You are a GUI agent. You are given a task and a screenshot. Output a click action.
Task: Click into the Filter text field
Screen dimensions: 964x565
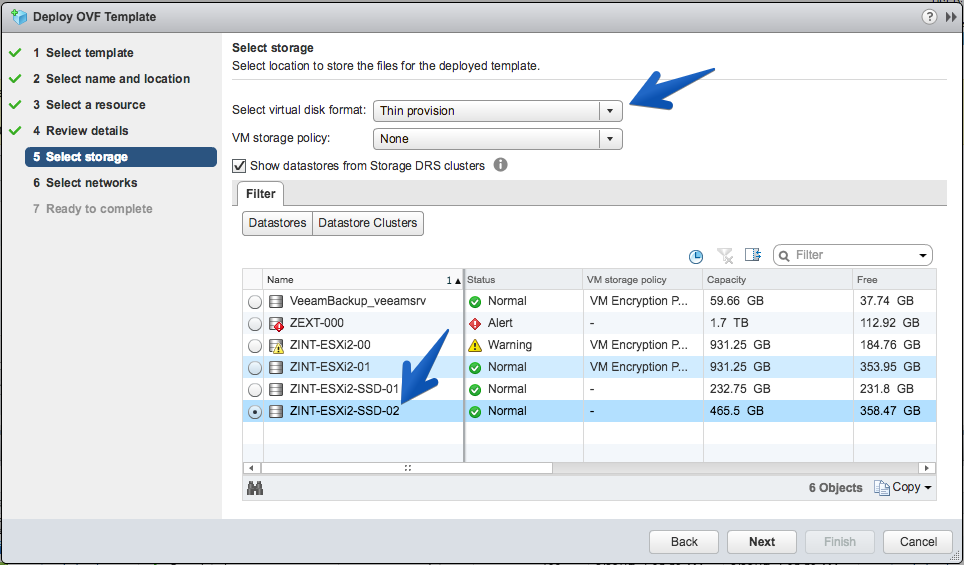[x=853, y=255]
